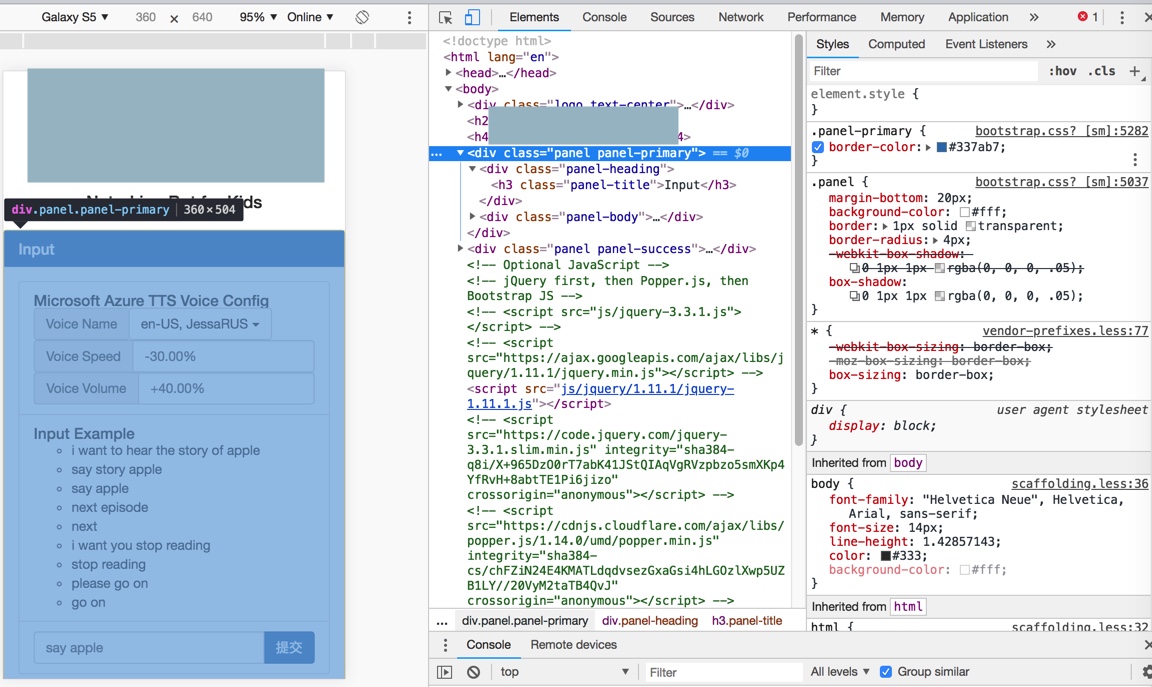The width and height of the screenshot is (1152, 687).
Task: Expand the panel-success div node
Action: (x=460, y=249)
